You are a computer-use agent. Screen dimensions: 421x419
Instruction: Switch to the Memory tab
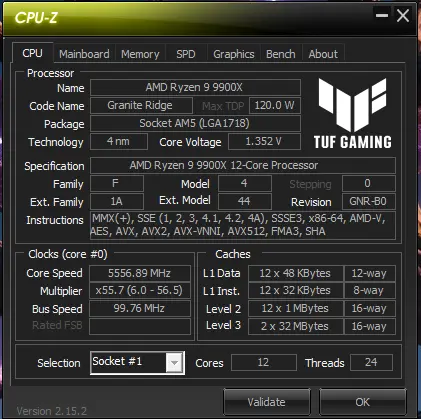point(140,54)
